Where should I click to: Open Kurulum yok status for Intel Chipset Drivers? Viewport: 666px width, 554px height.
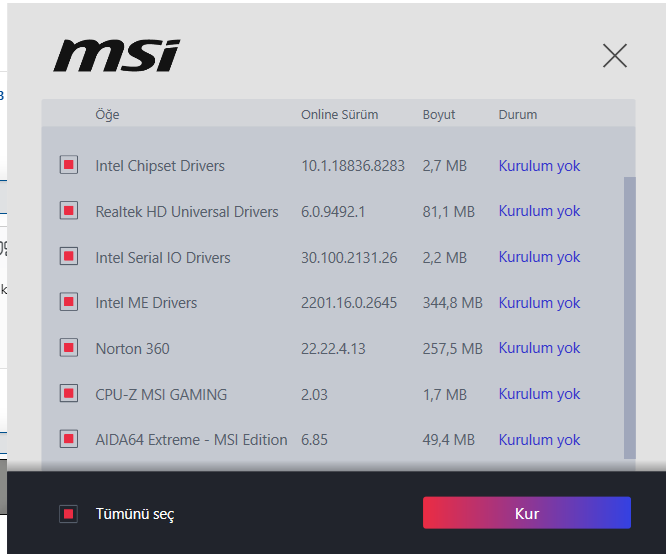[539, 166]
